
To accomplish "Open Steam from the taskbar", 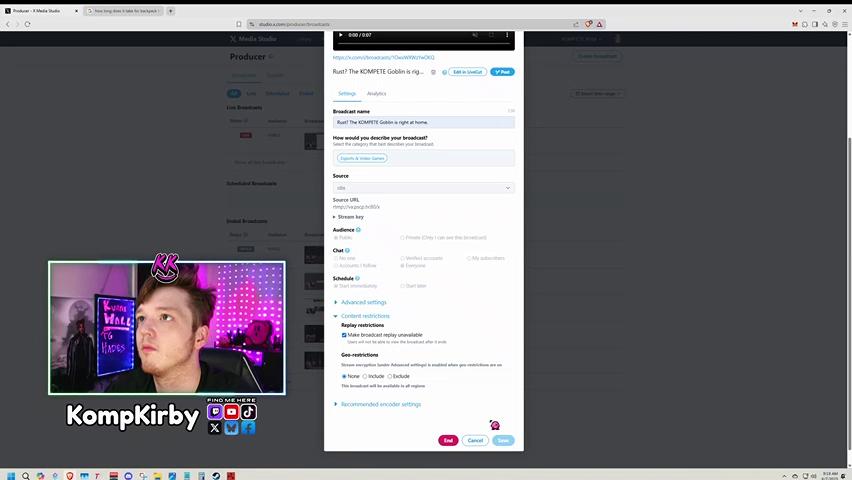I will 216,476.
